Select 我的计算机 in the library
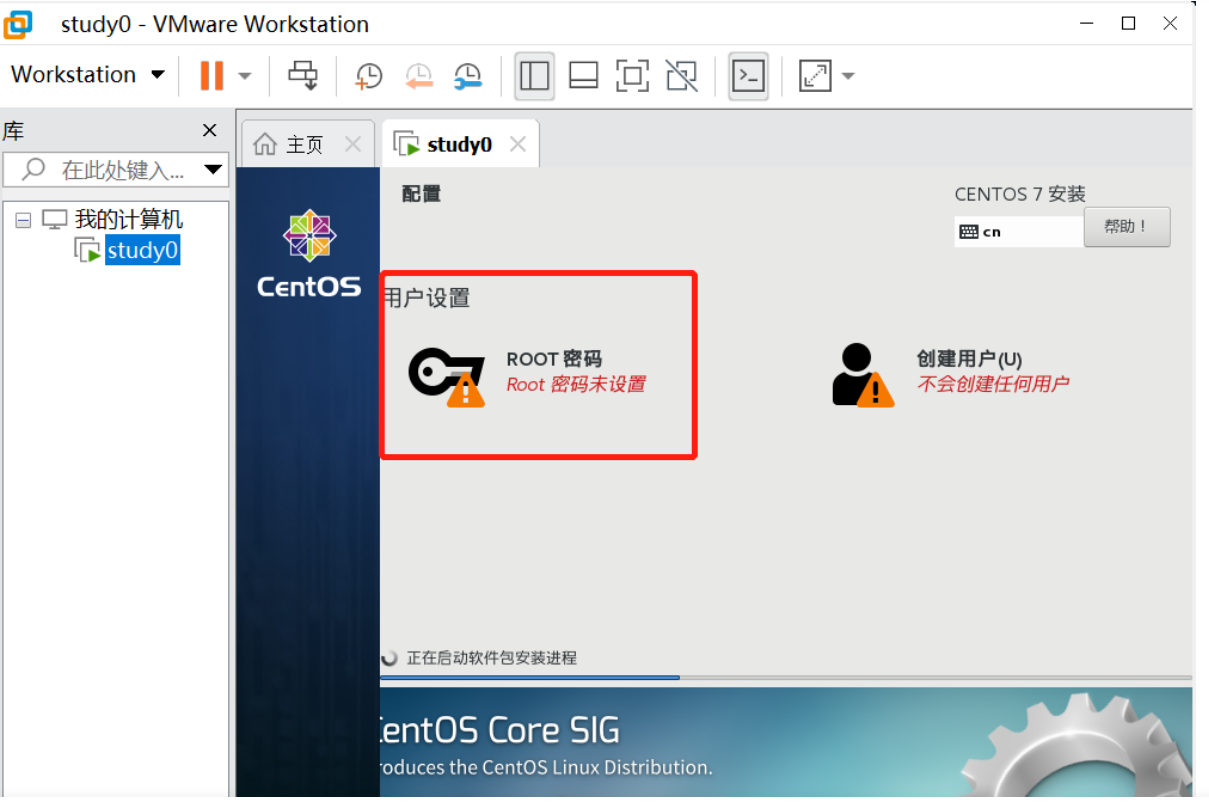Viewport: 1209px width, 804px height. coord(129,220)
